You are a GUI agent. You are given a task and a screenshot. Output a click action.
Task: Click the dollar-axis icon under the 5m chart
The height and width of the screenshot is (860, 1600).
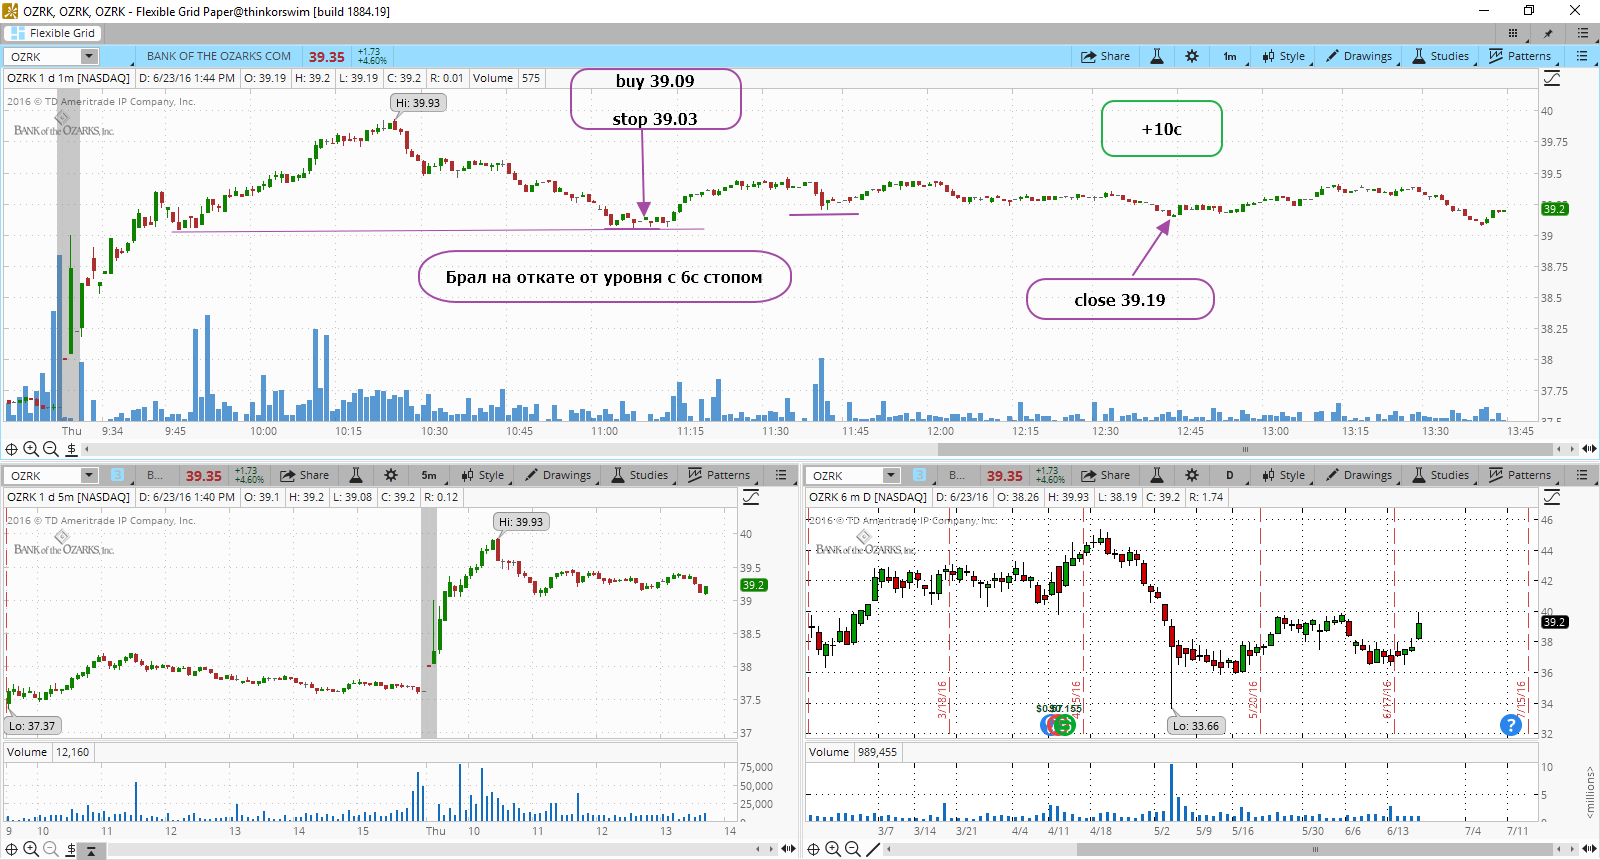pos(71,849)
